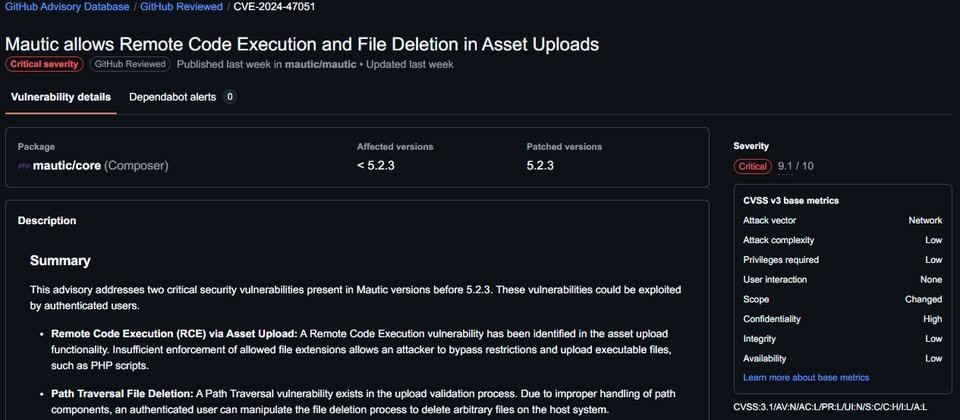Click the CVSS:3.1 vector string

830,407
